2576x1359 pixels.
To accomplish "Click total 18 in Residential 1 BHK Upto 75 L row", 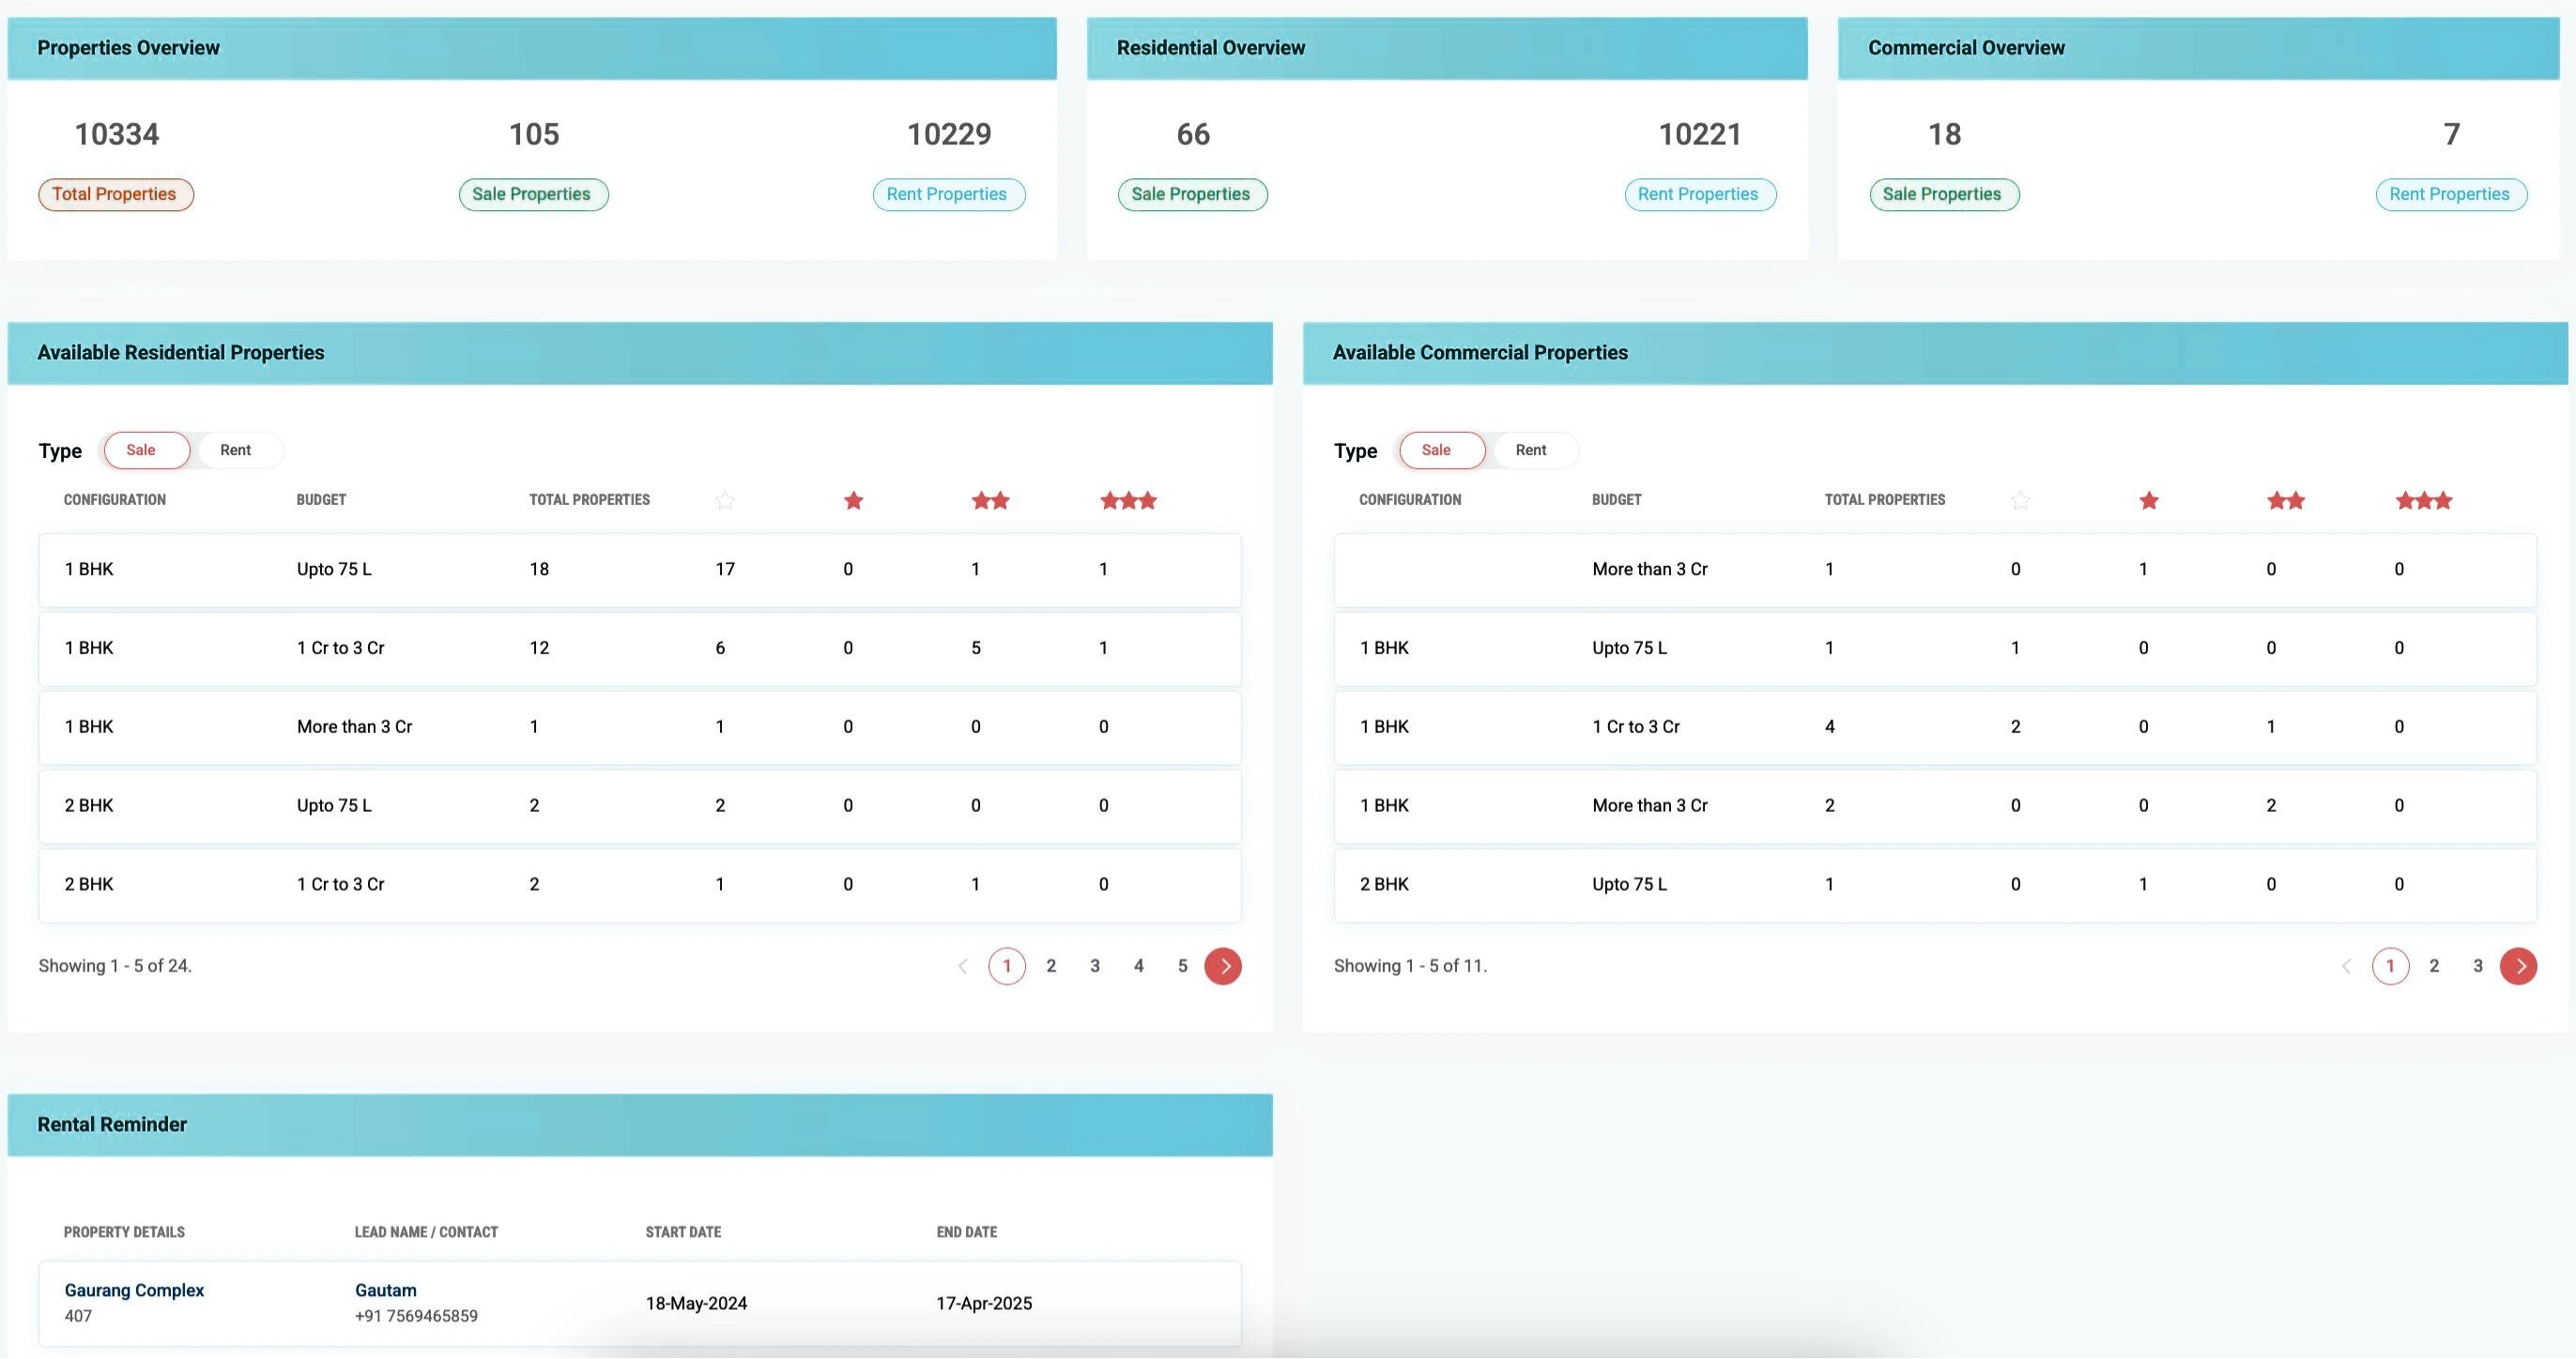I will coord(539,569).
